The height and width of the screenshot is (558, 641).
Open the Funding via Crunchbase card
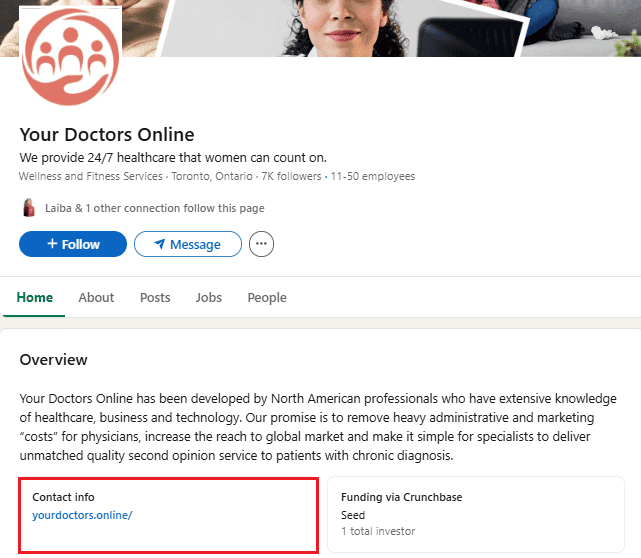tap(476, 514)
